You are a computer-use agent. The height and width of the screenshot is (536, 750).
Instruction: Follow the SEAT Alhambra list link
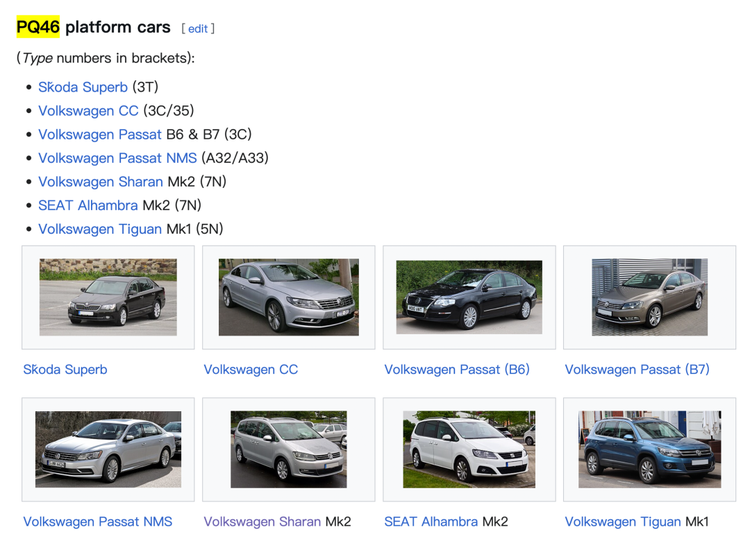click(88, 205)
